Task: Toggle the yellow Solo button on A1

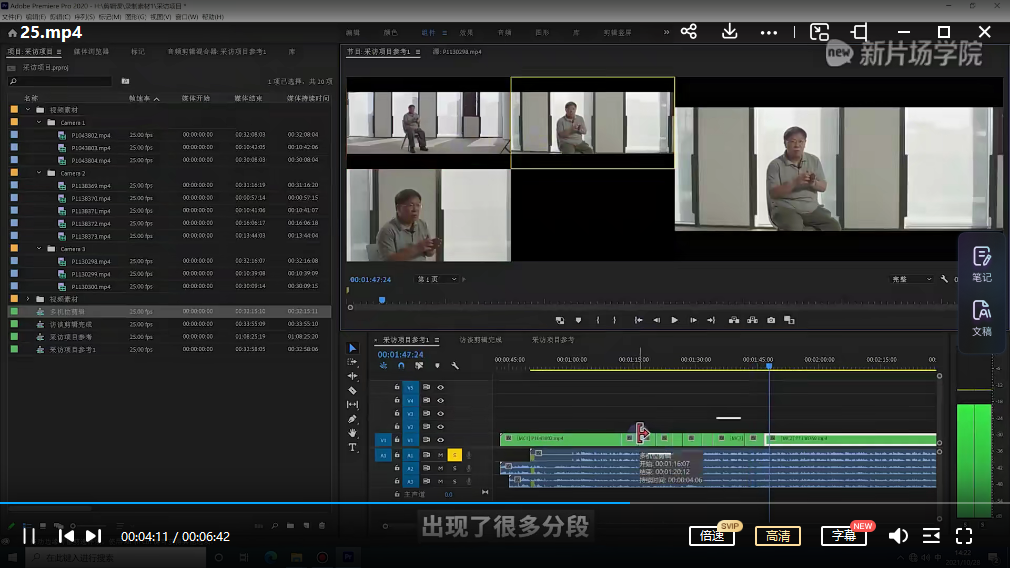Action: point(455,455)
